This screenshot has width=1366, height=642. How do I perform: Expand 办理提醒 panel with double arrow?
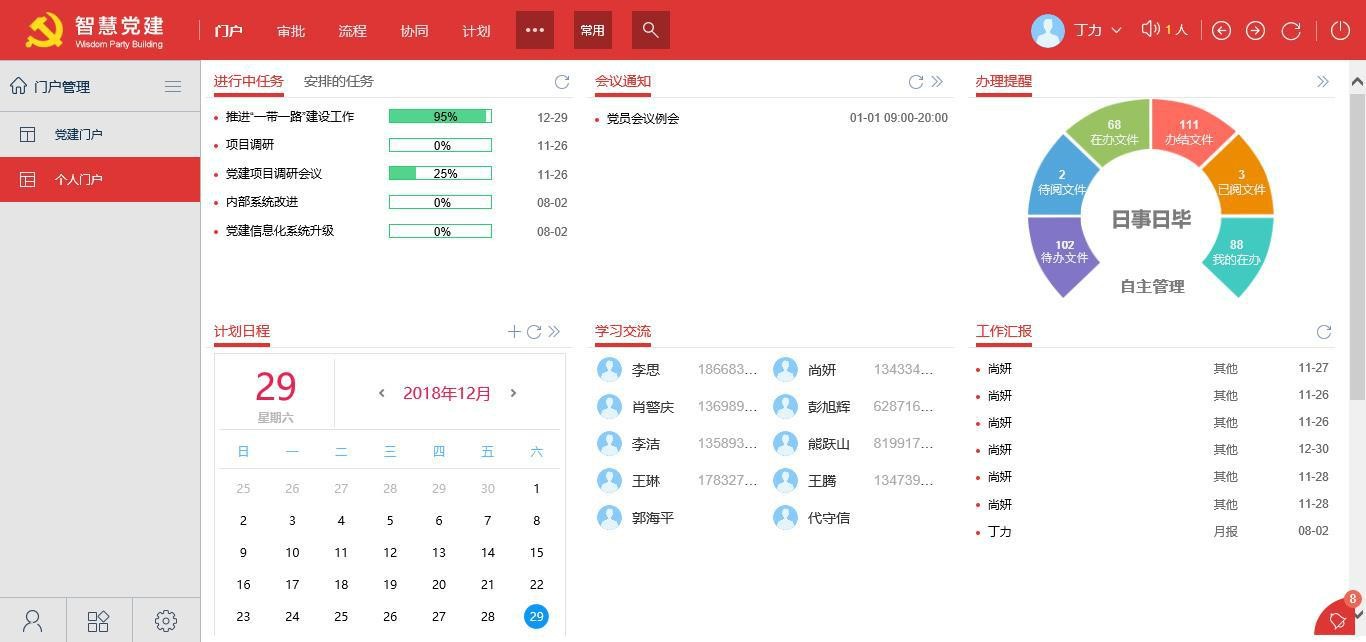[1322, 81]
